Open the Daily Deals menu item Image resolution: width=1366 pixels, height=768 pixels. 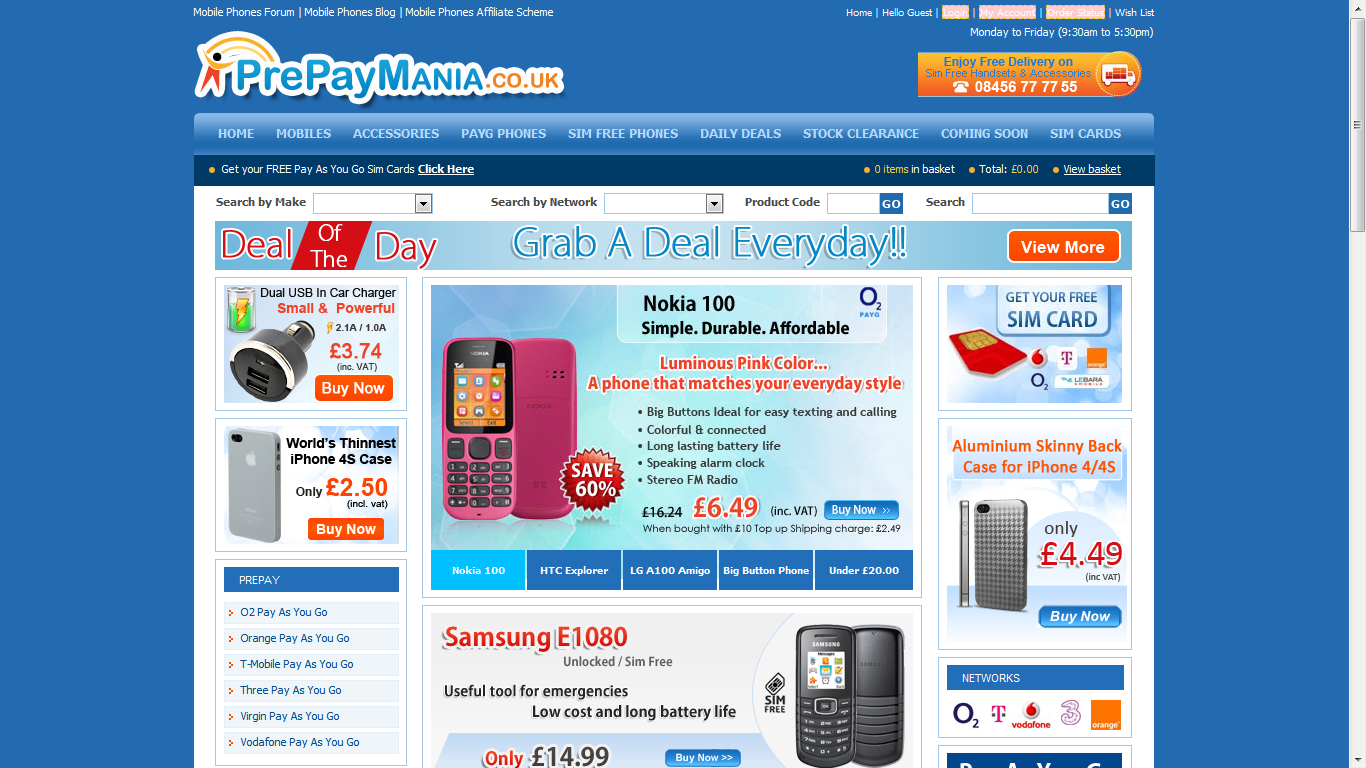740,133
